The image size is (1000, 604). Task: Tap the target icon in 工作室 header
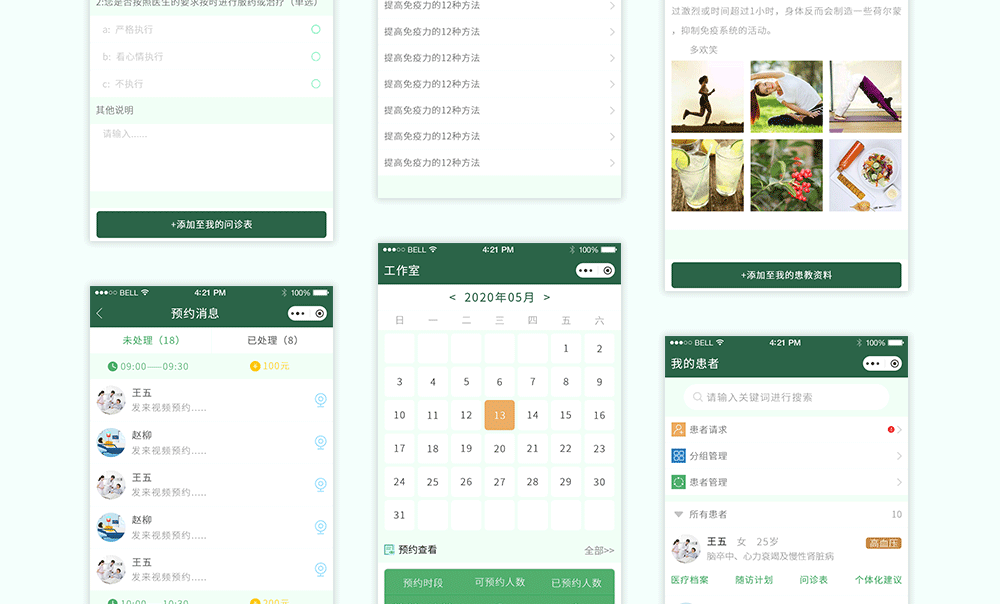pyautogui.click(x=608, y=270)
